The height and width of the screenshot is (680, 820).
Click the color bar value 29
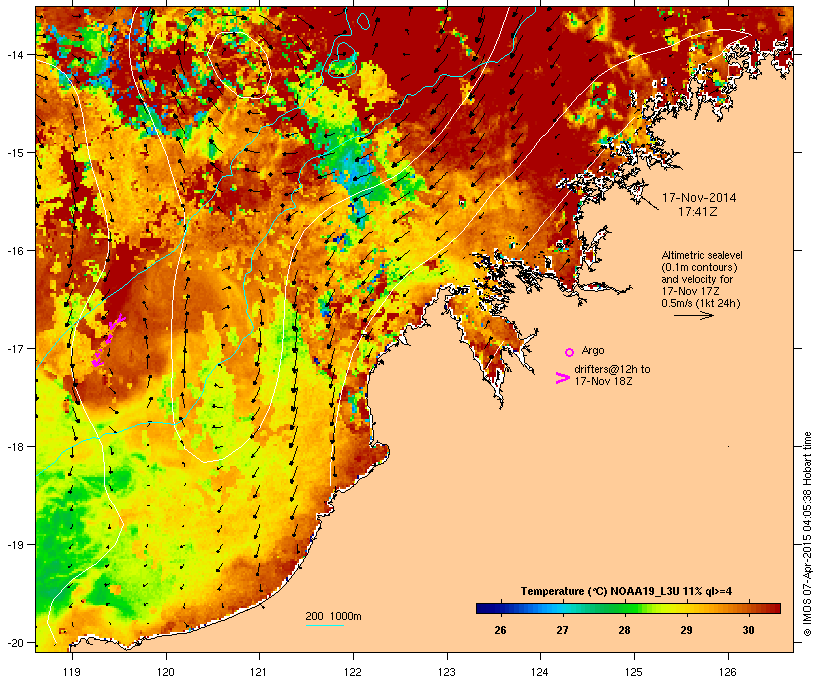click(686, 630)
